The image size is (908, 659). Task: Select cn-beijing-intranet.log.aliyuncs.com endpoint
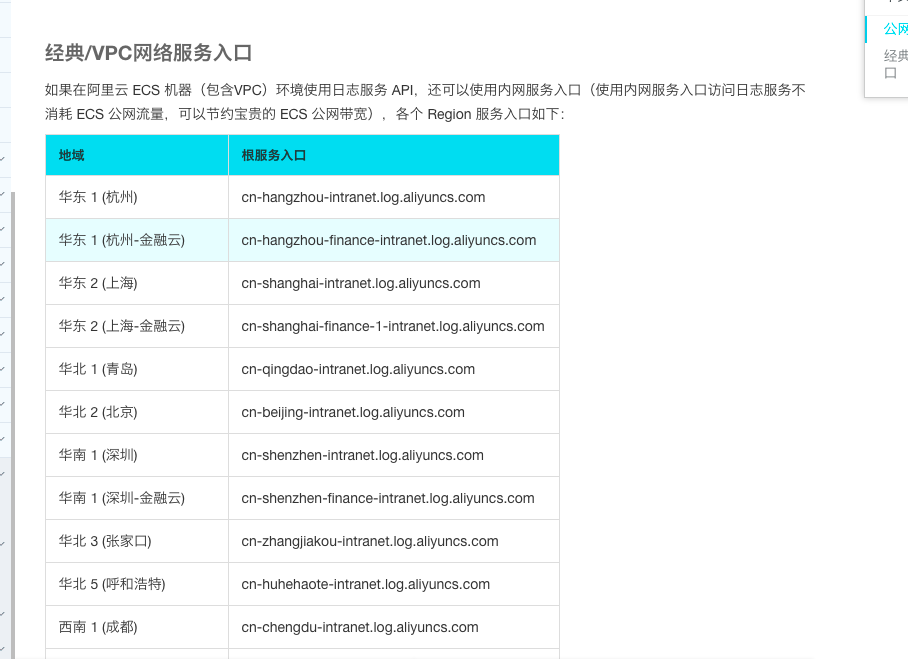coord(353,412)
